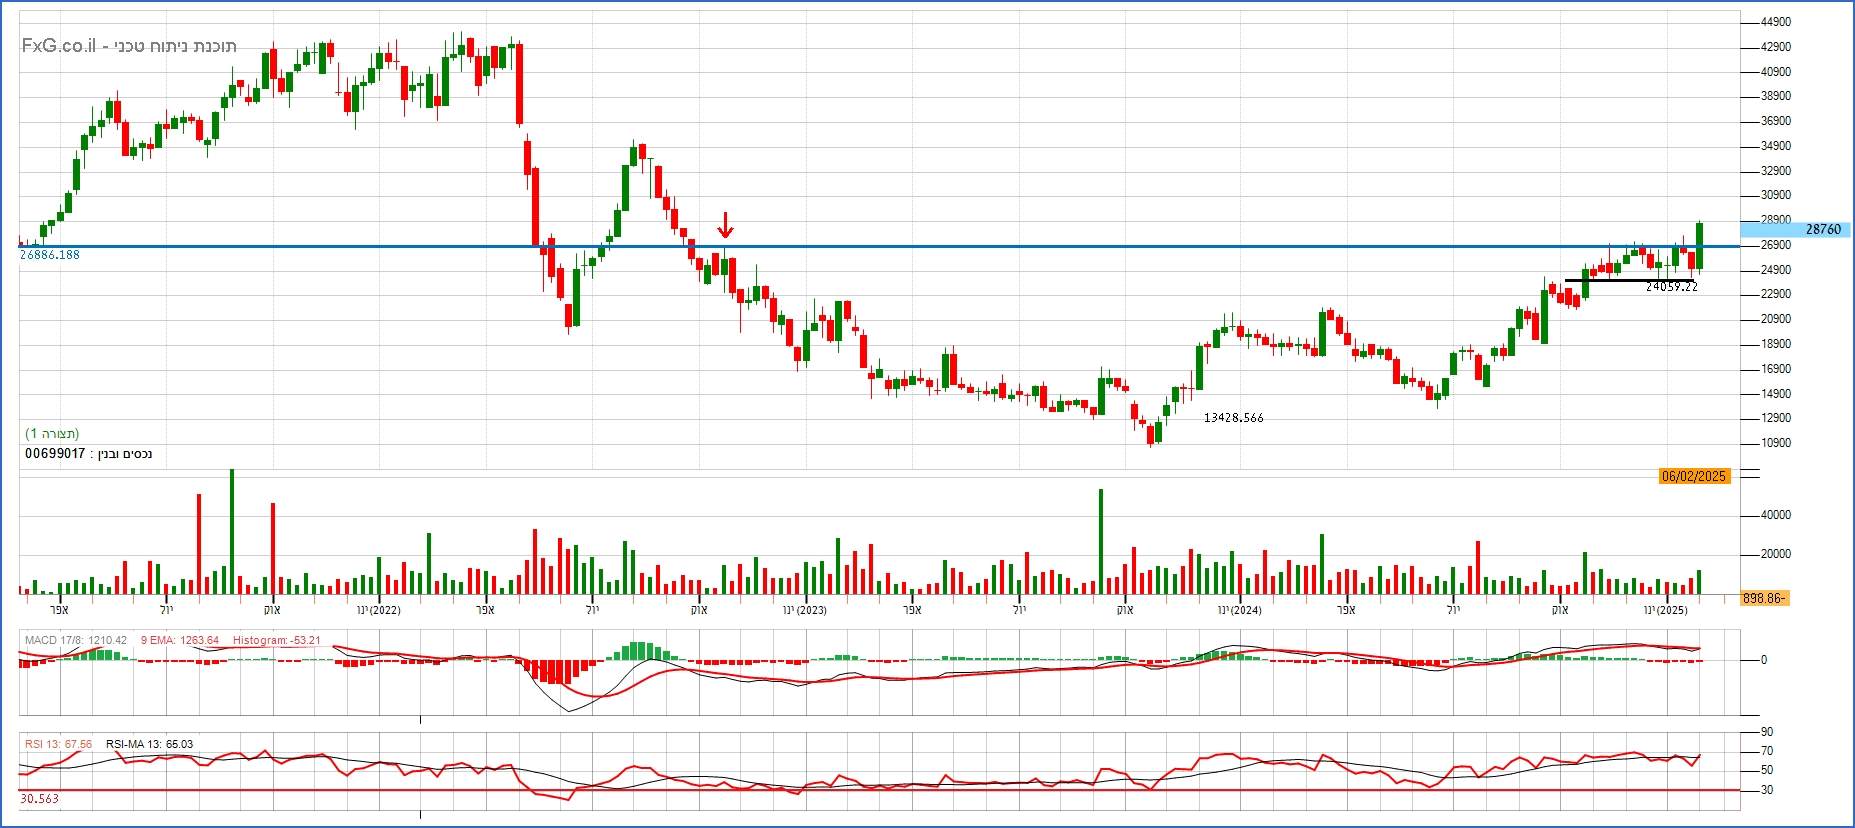
Task: Click the ינו(2022) time axis label
Action: point(379,610)
